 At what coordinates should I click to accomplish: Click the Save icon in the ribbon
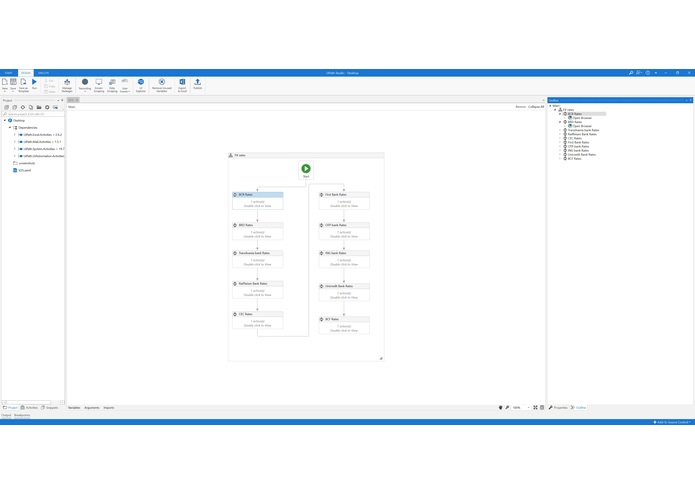click(x=13, y=84)
